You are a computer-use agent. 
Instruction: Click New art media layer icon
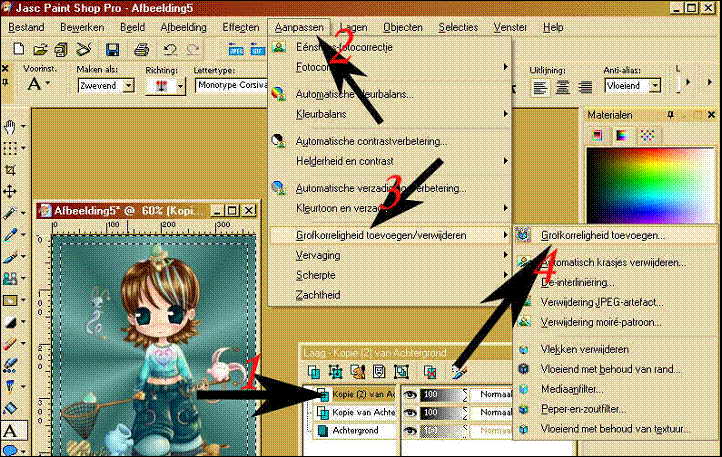pos(357,371)
